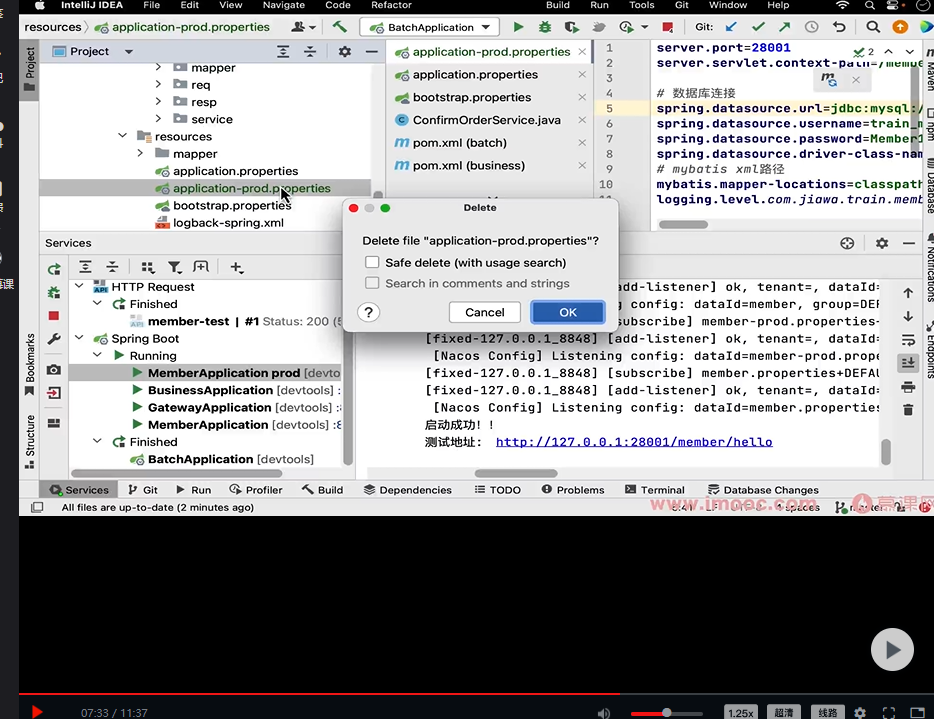
Task: Open the Profiler tool window tab
Action: [256, 490]
